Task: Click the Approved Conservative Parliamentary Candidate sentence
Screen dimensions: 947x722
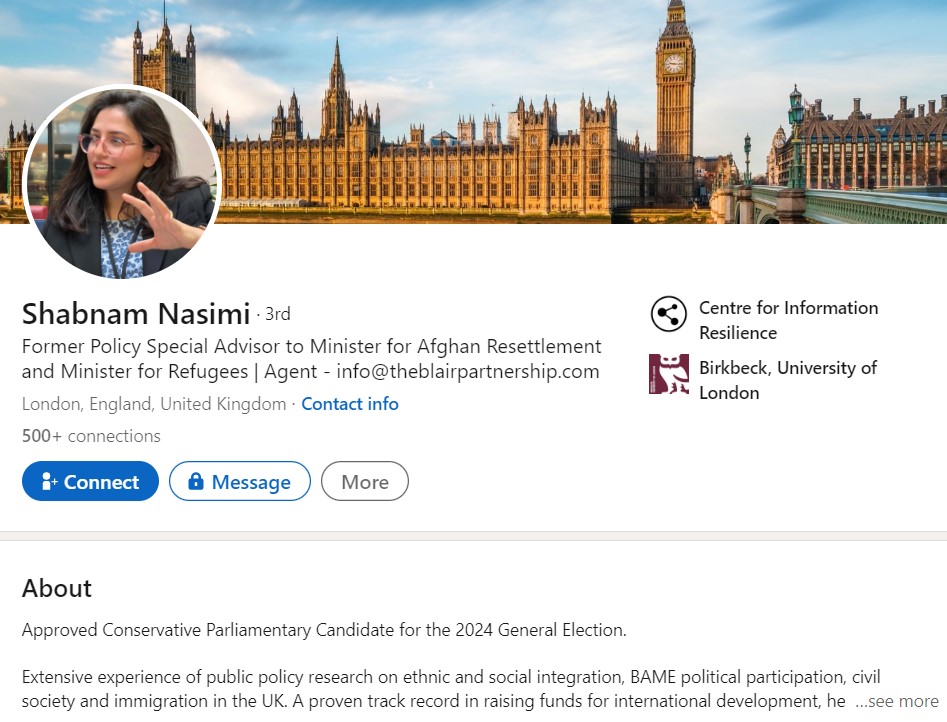Action: point(324,630)
